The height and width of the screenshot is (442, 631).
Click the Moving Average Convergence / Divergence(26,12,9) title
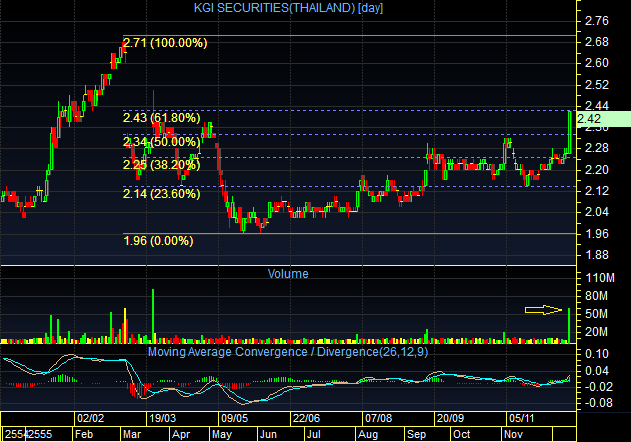pos(288,352)
